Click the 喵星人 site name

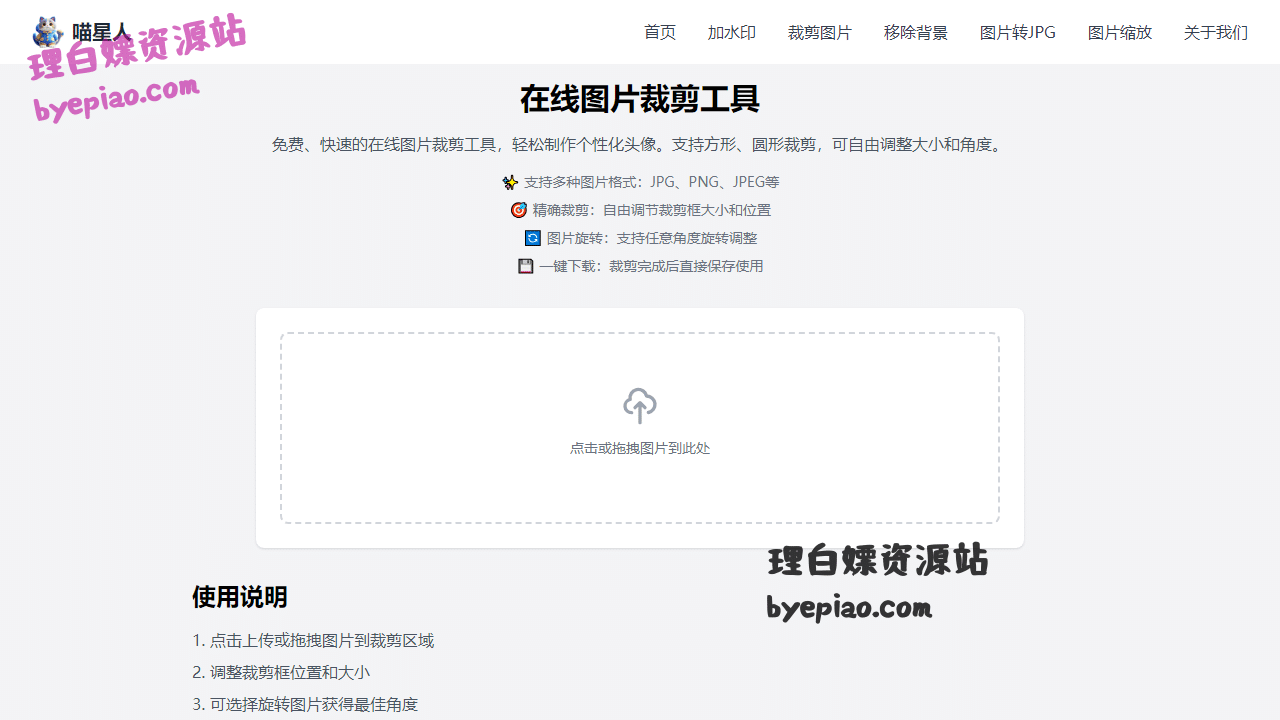pyautogui.click(x=101, y=32)
